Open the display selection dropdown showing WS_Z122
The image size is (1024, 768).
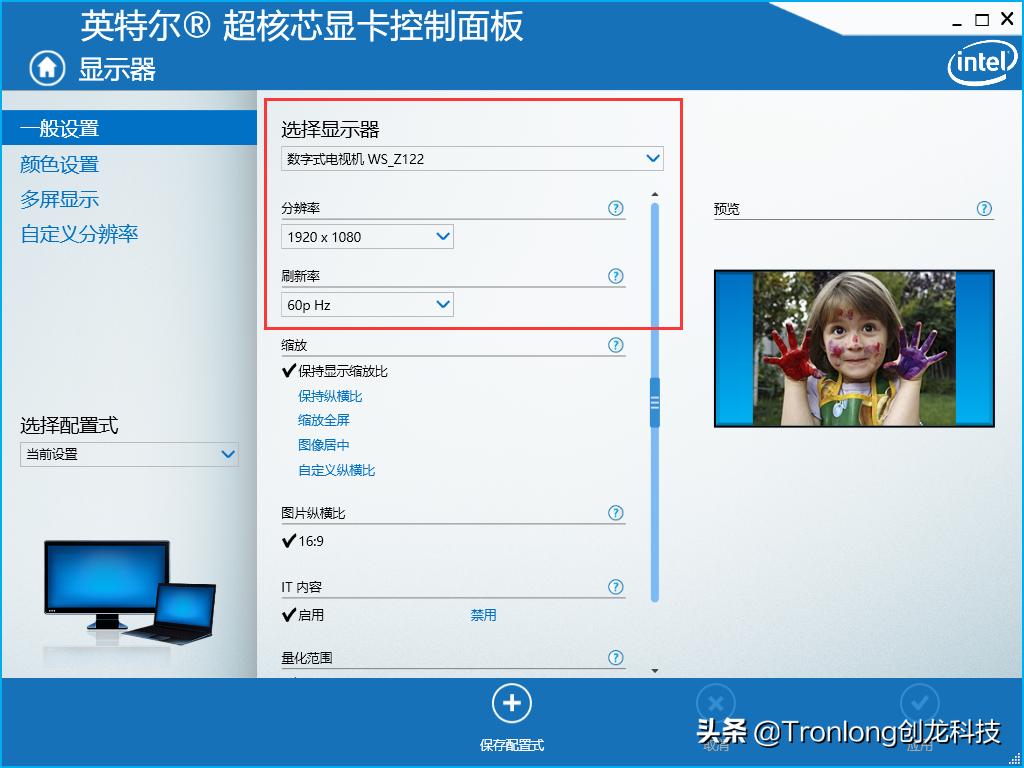point(471,158)
